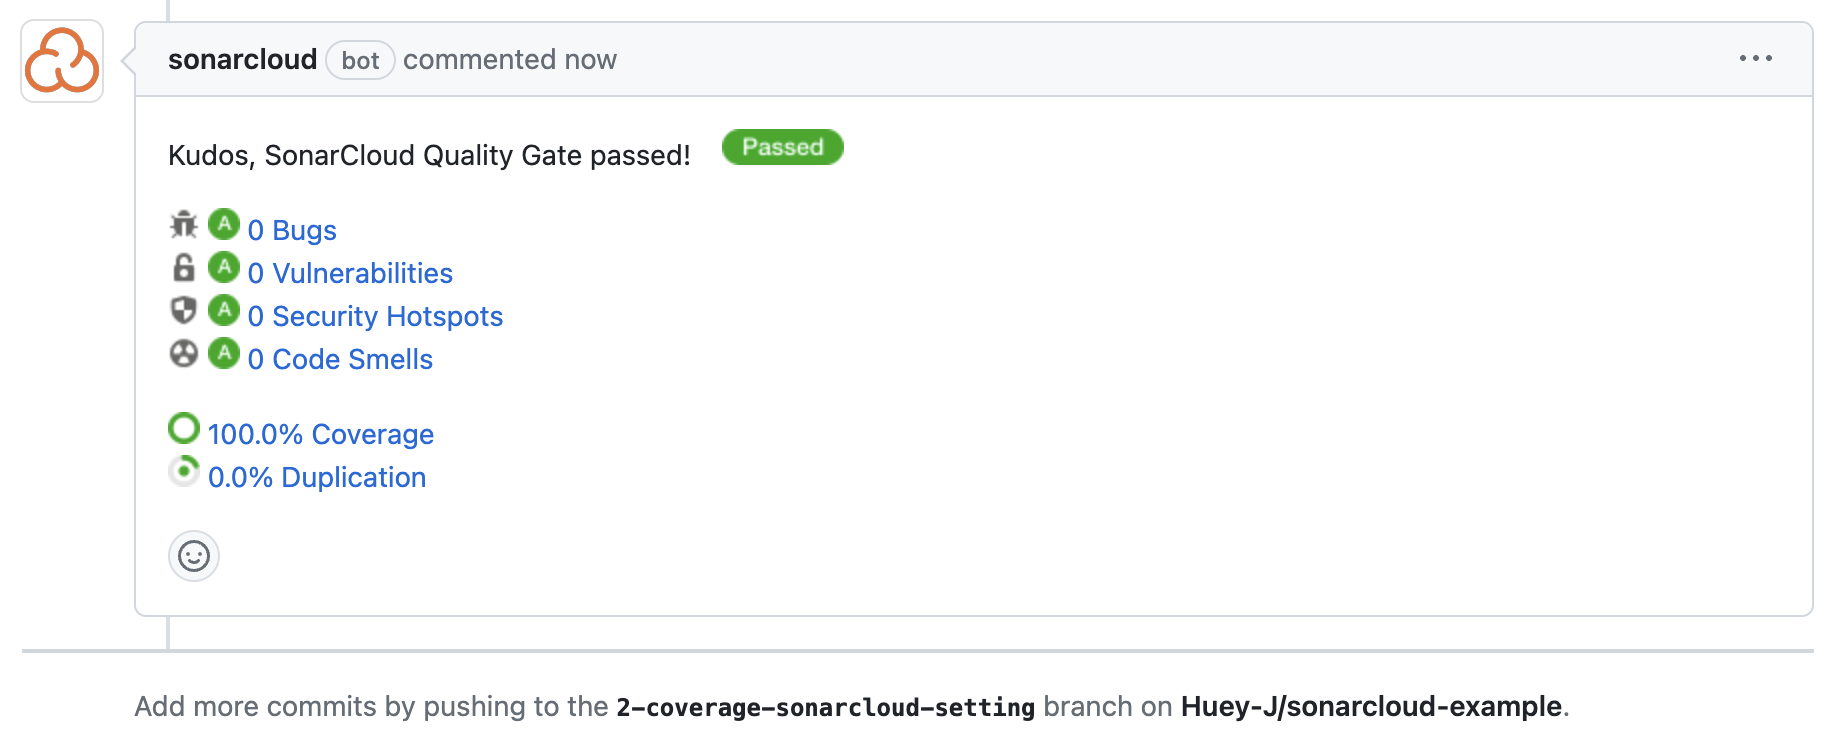The width and height of the screenshot is (1842, 744).
Task: Open the 0.0% Duplication link
Action: 317,477
